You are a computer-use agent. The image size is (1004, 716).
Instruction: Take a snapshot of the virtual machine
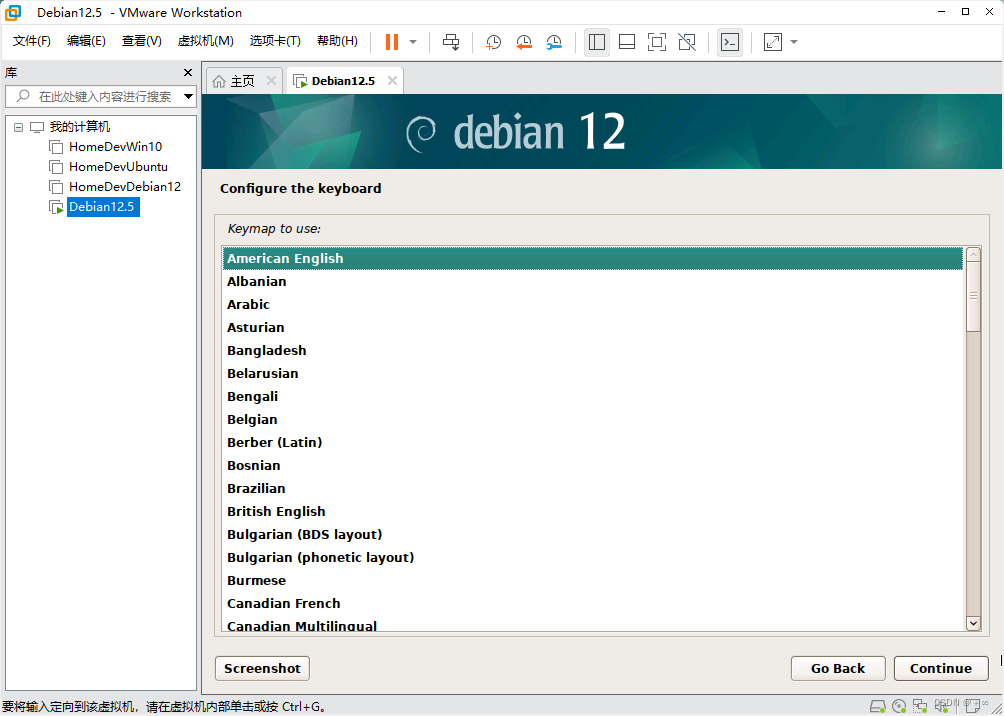click(x=492, y=41)
